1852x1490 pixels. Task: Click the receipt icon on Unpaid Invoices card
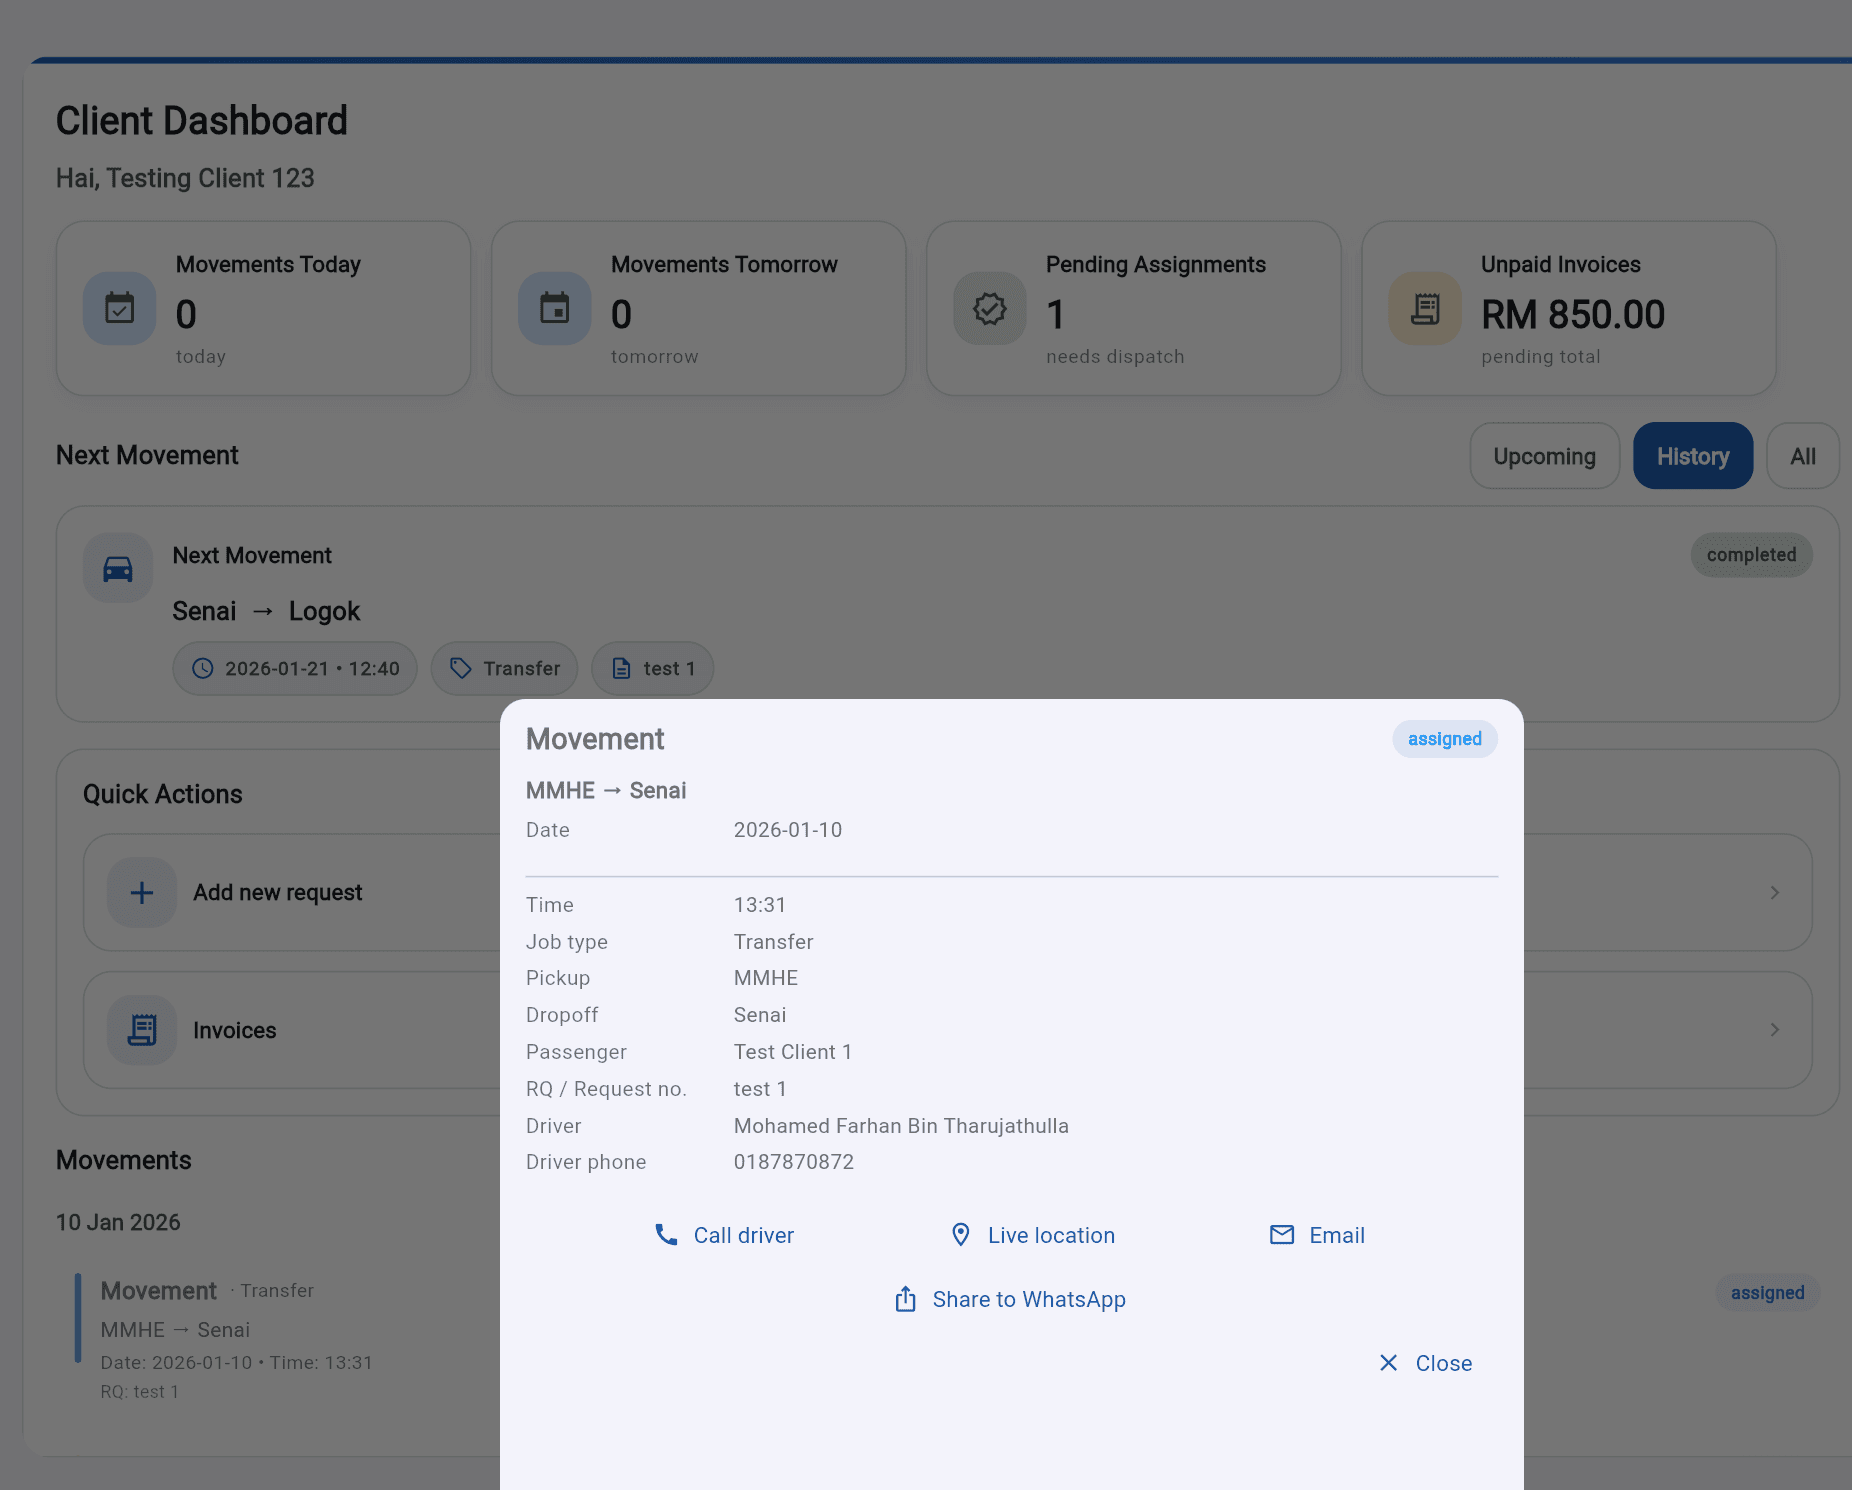pos(1424,309)
